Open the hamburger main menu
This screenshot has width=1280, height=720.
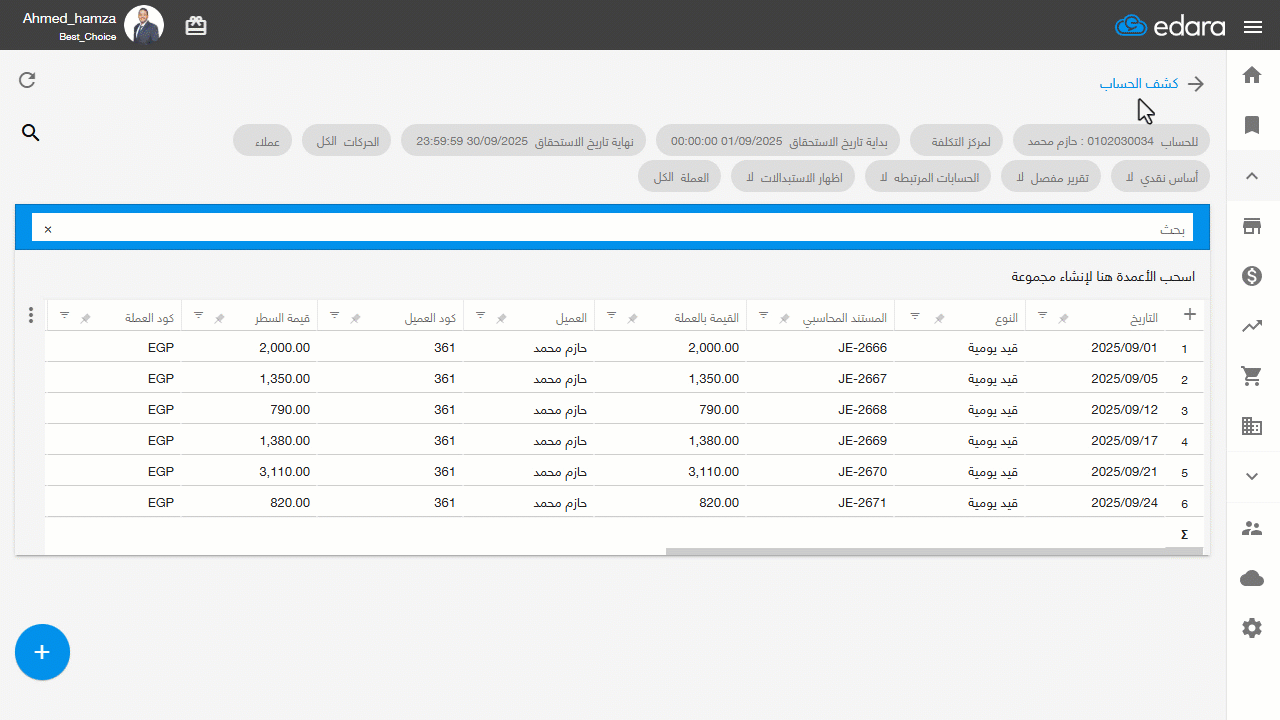(1253, 27)
